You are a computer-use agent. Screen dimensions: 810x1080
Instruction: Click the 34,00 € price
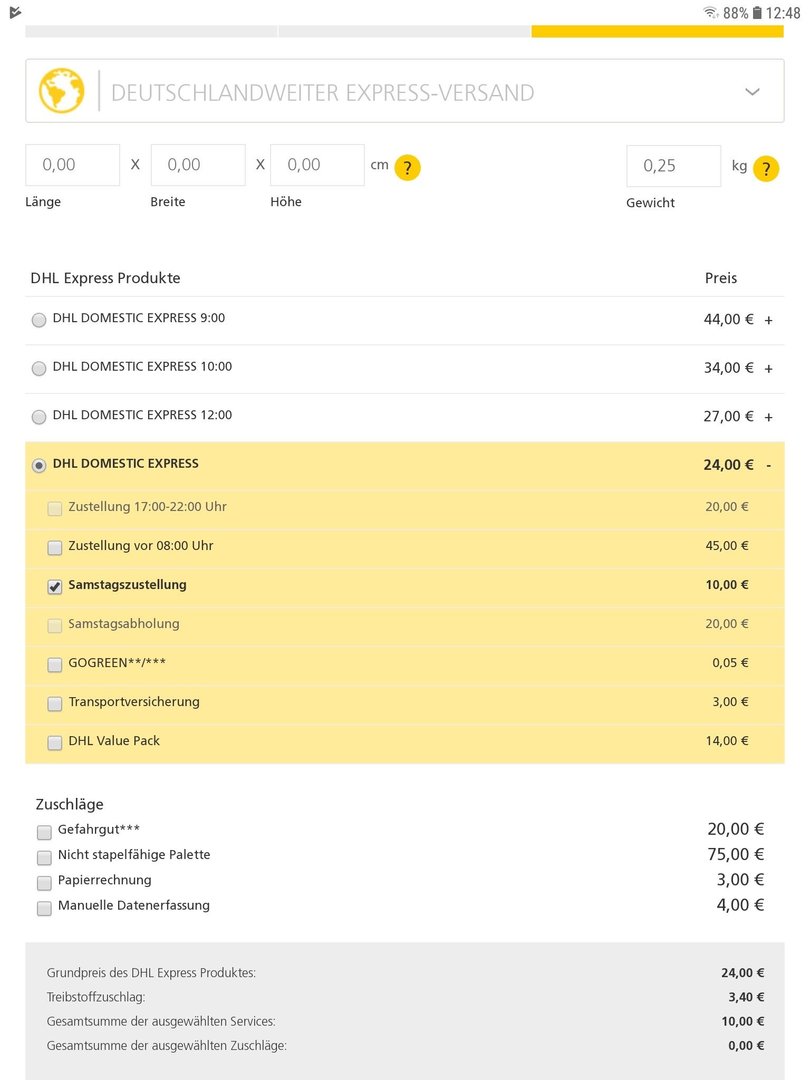coord(728,368)
